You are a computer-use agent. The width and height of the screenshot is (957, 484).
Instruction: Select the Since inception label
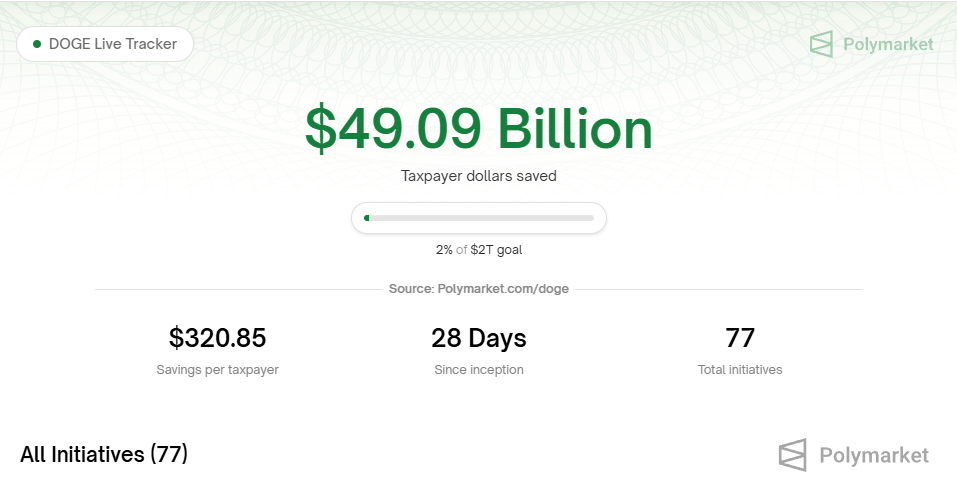tap(478, 370)
